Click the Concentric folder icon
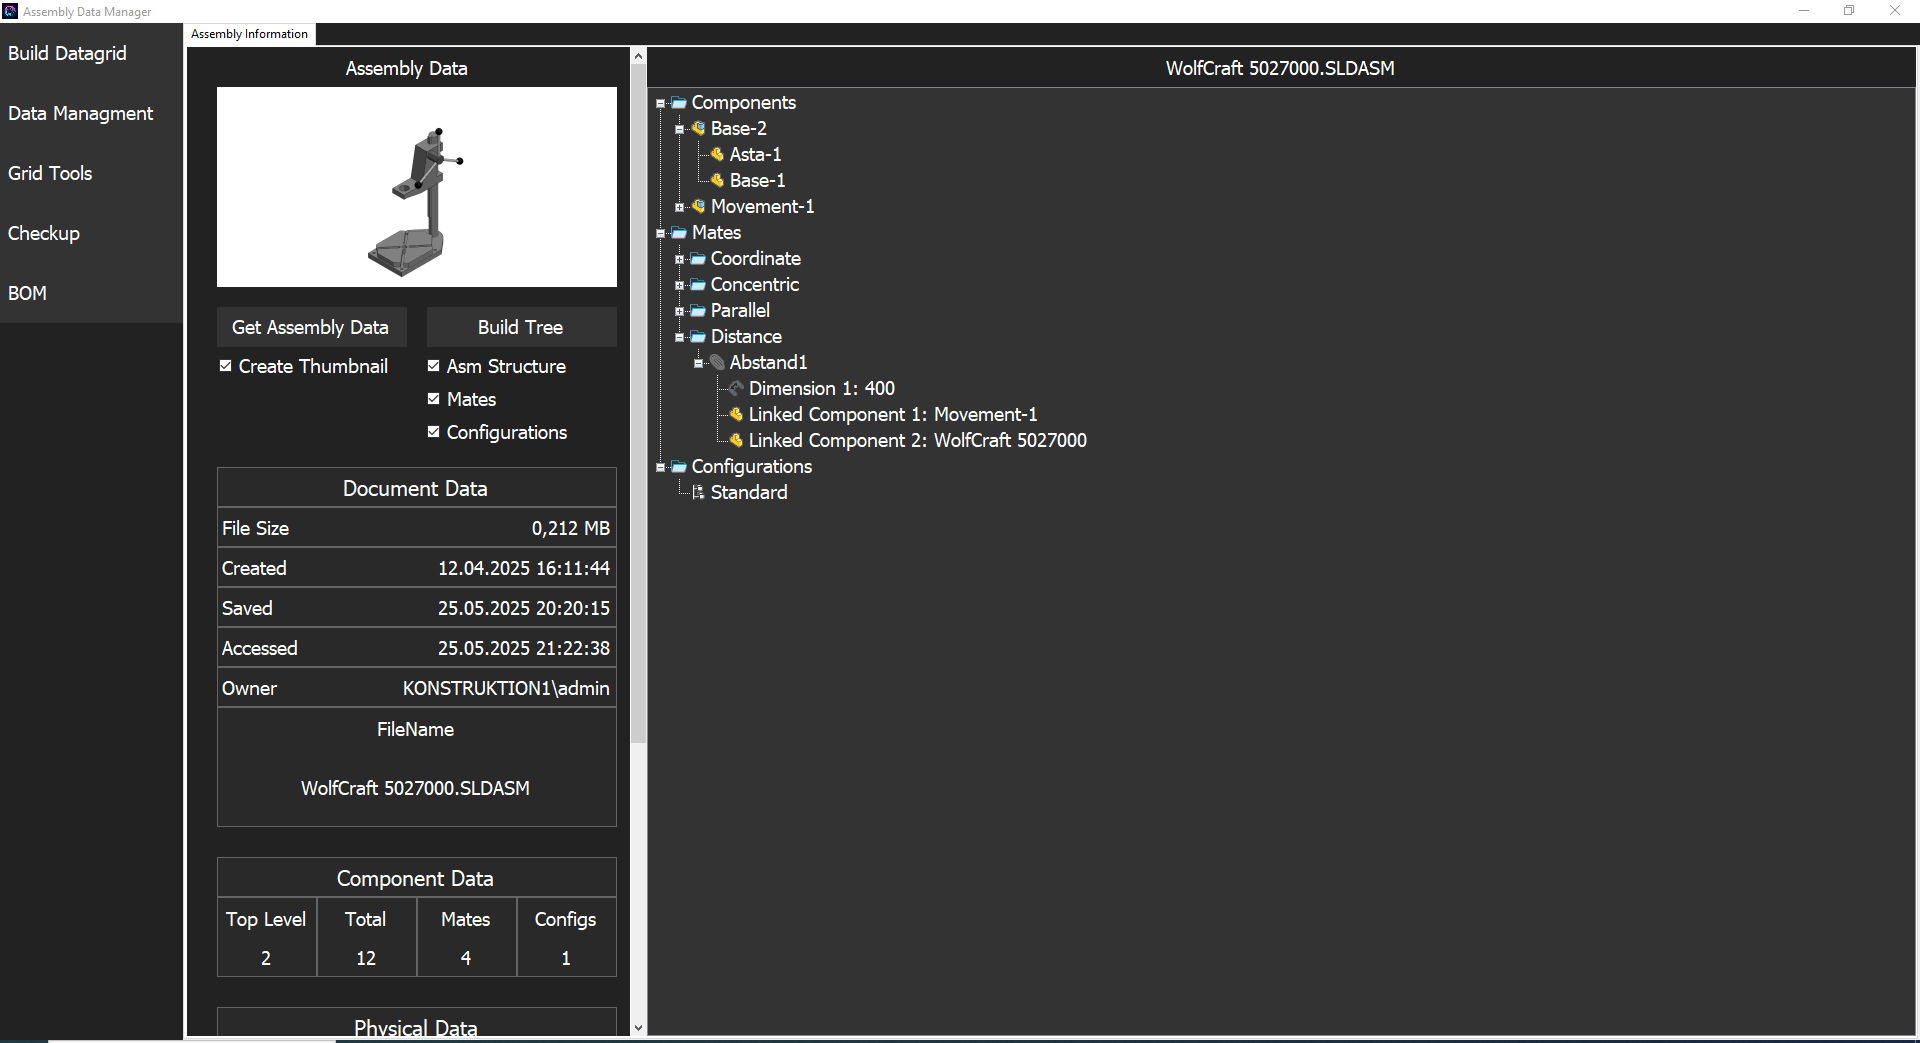This screenshot has width=1920, height=1043. click(x=698, y=285)
